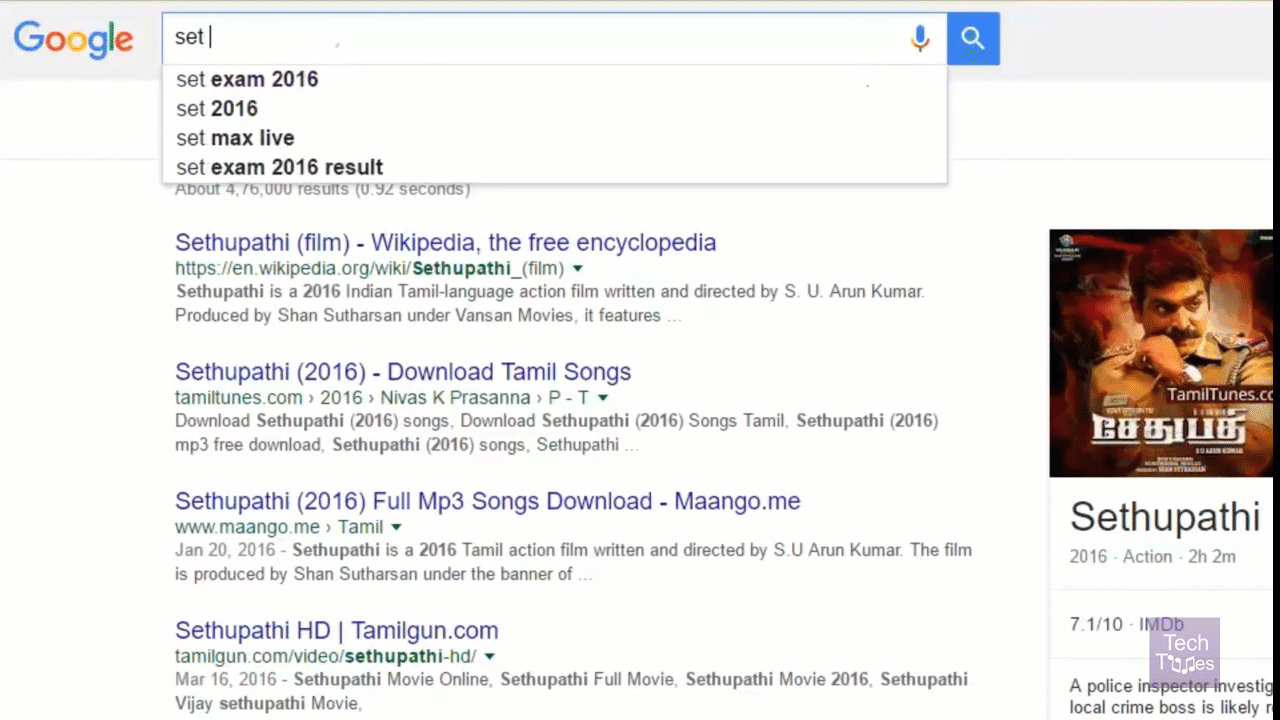The width and height of the screenshot is (1280, 720).
Task: Open the 'Sethupathi HD | Tamilgun.com' link
Action: pos(336,630)
